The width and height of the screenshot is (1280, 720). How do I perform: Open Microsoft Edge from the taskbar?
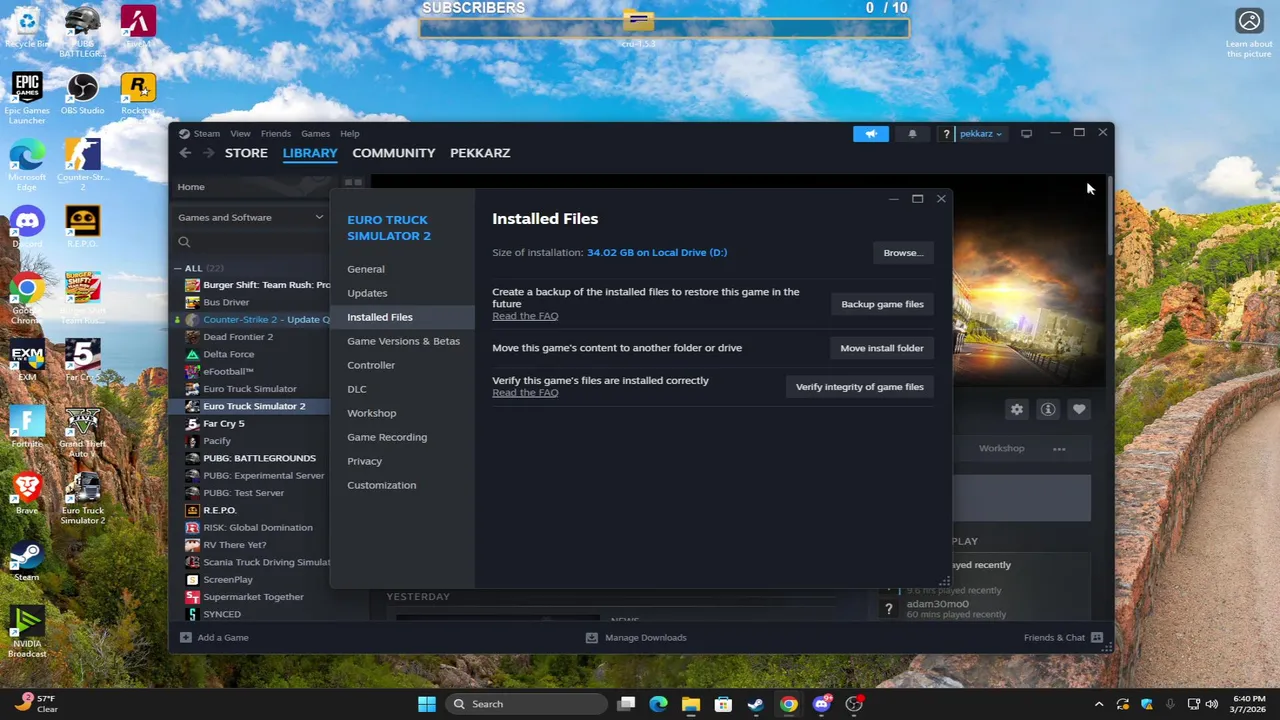[x=658, y=704]
